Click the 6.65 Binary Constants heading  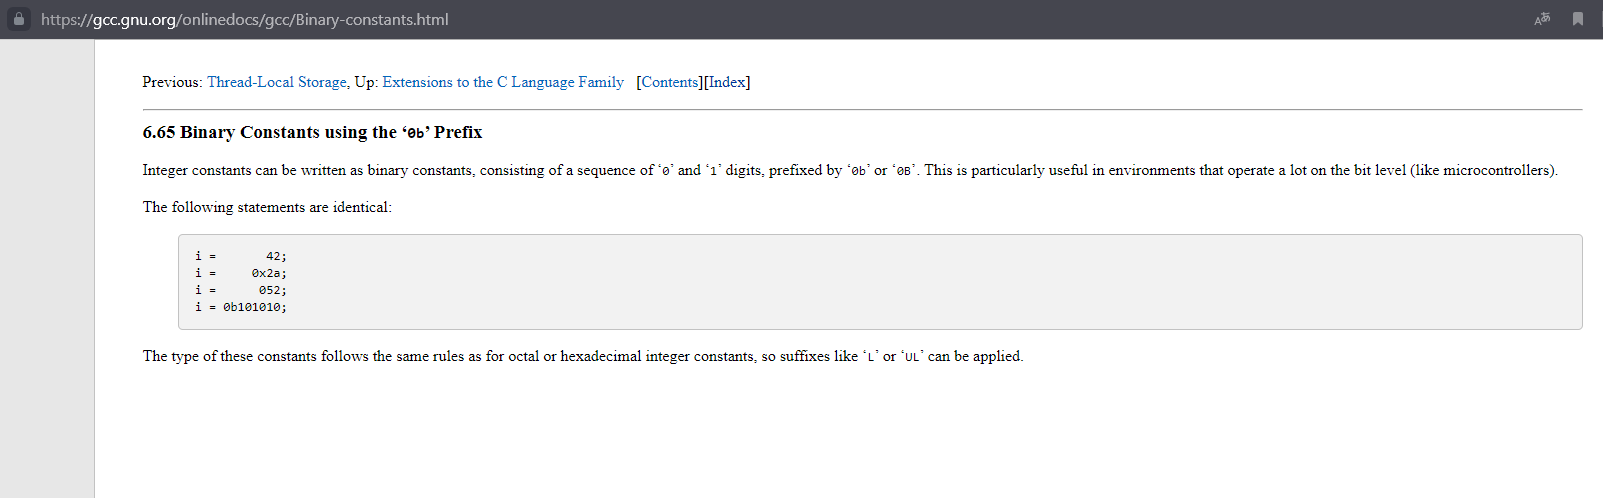pyautogui.click(x=312, y=132)
